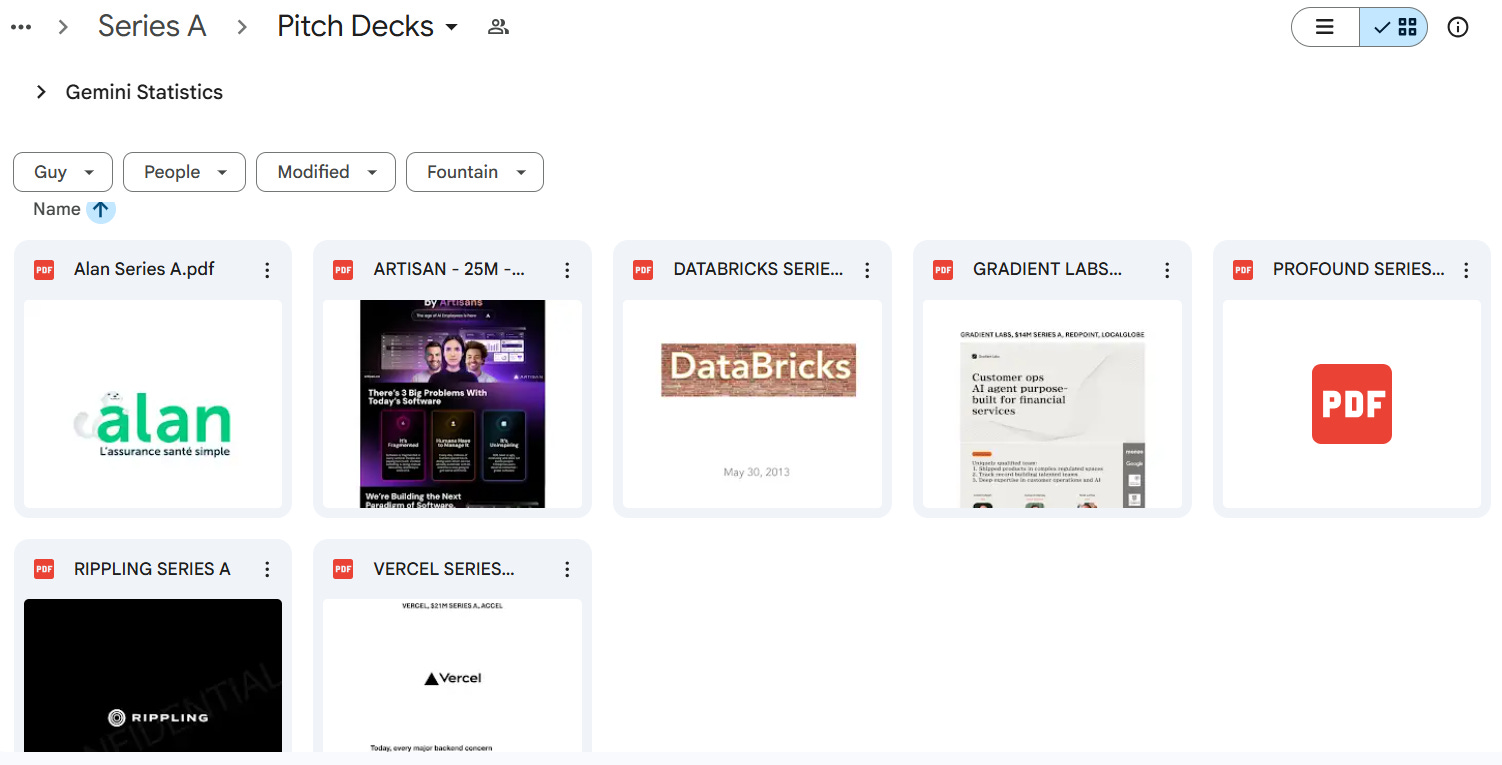Click the file name VERCEL SERIES...
This screenshot has width=1502, height=765.
point(444,569)
